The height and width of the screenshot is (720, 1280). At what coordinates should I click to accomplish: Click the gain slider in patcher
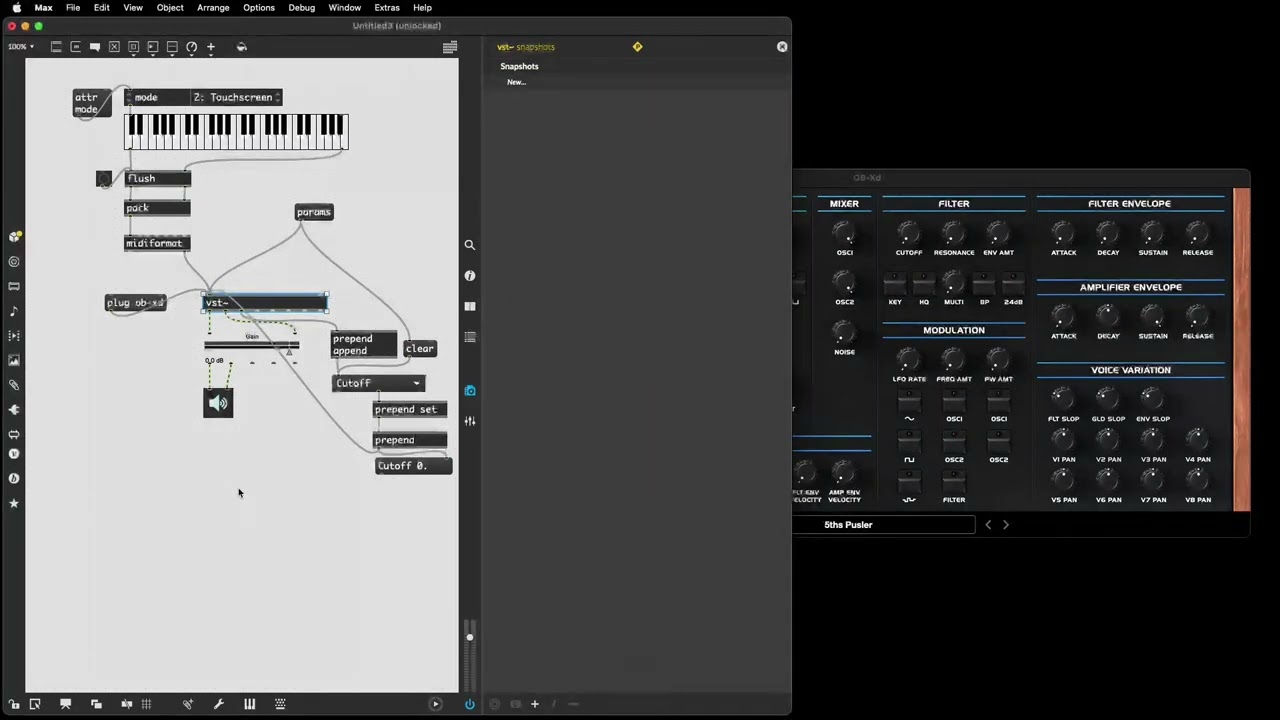[252, 345]
